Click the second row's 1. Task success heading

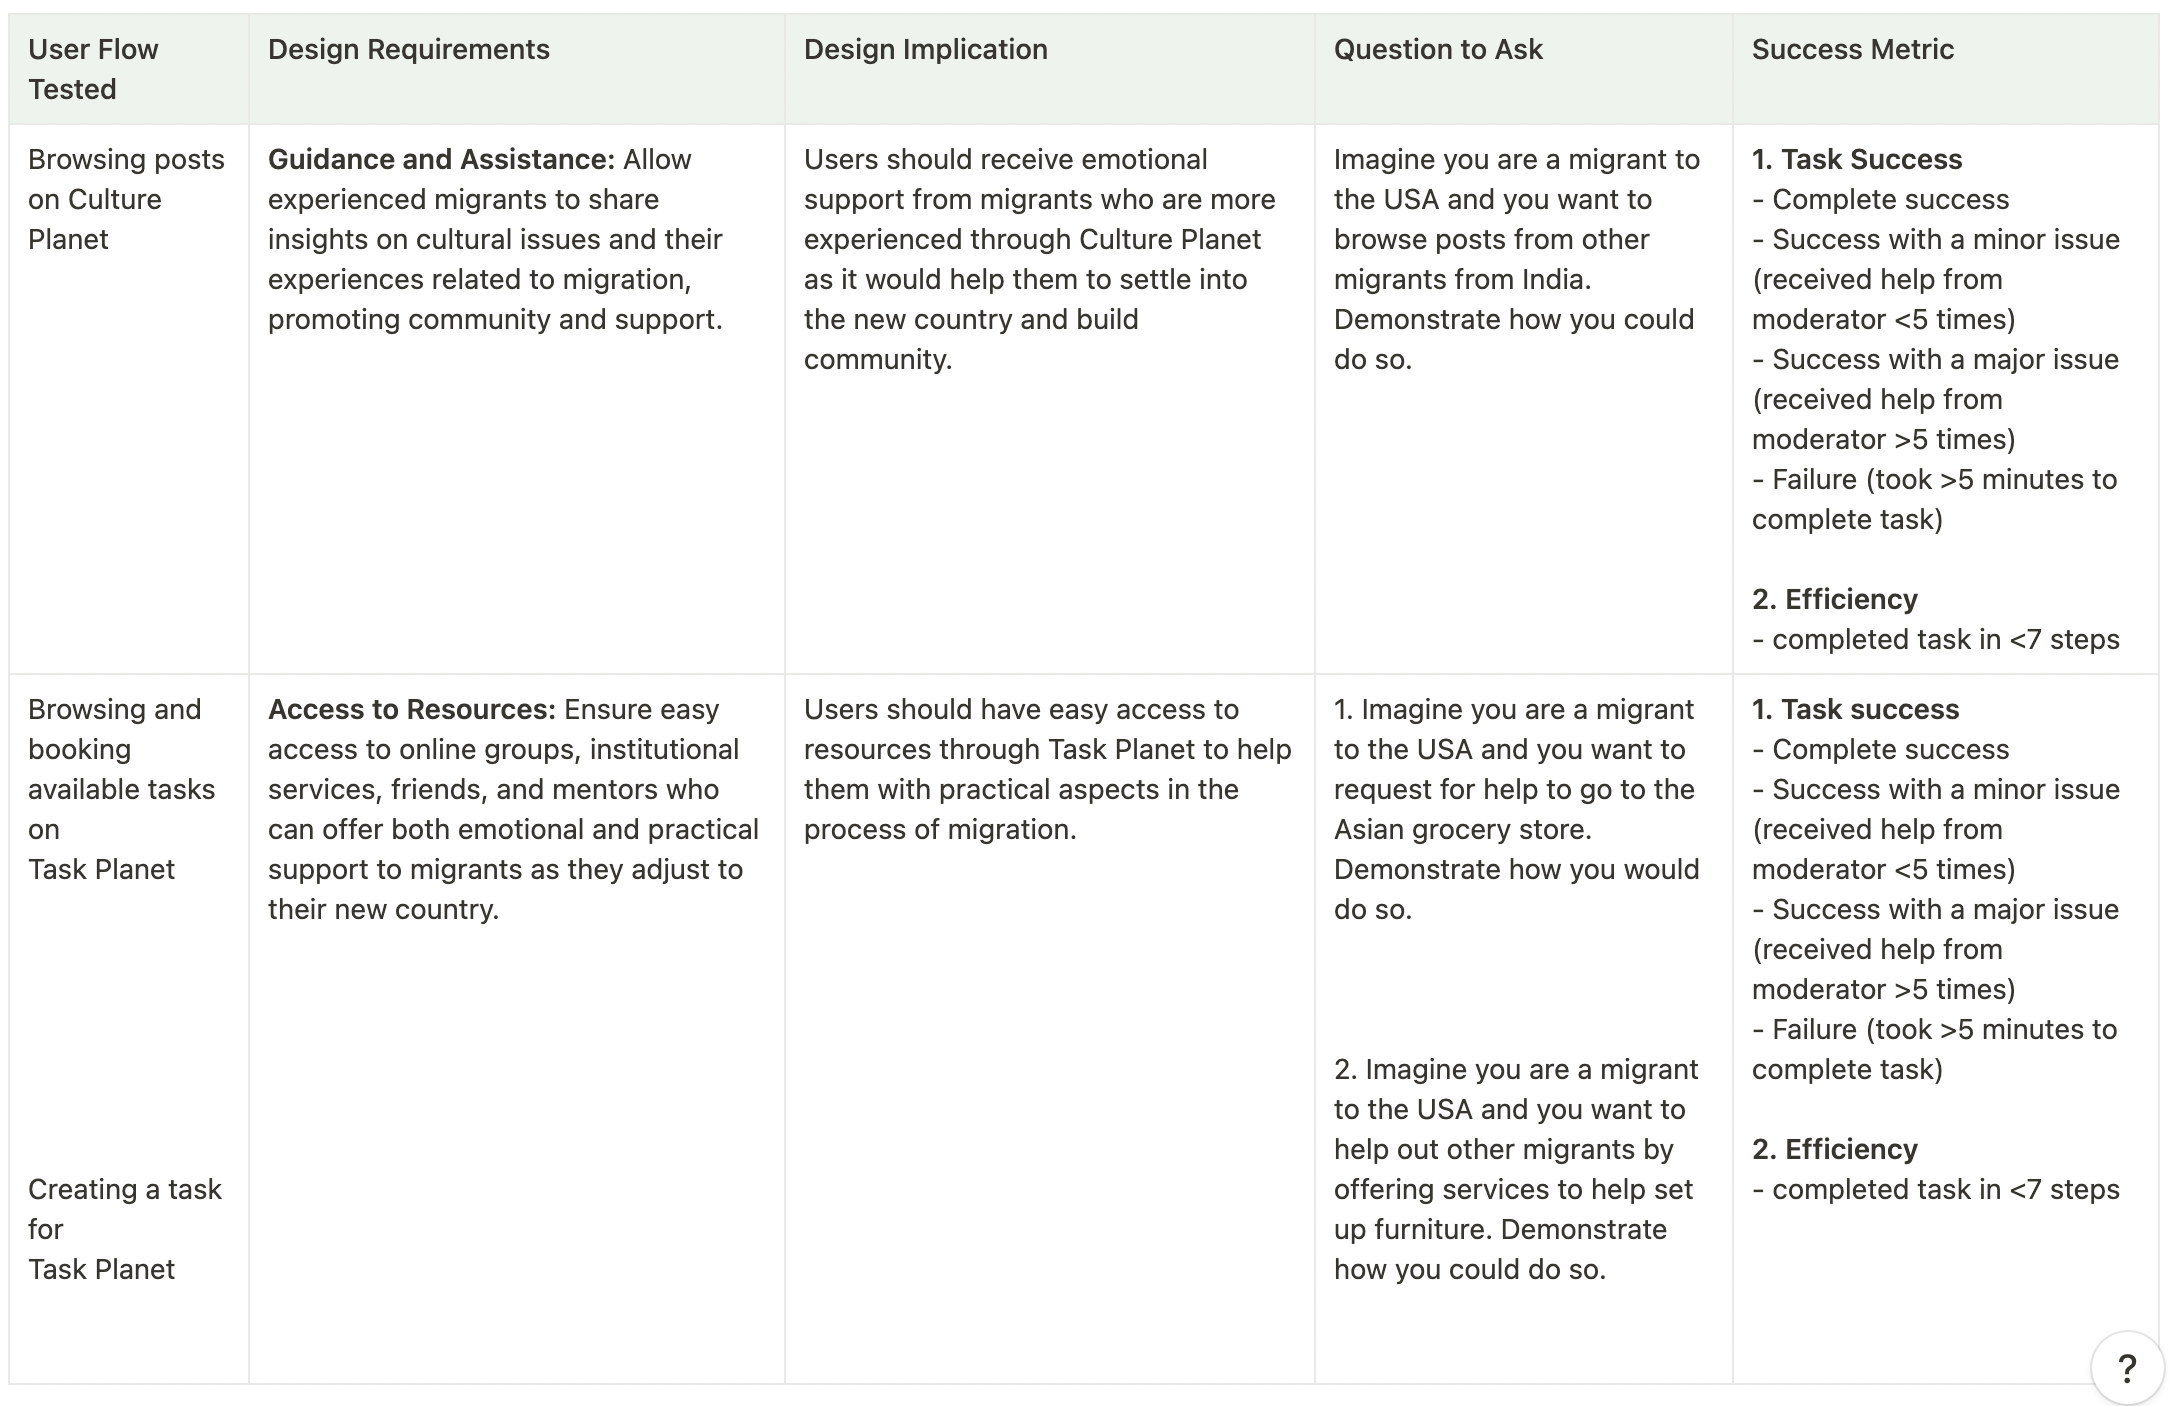(x=1856, y=709)
